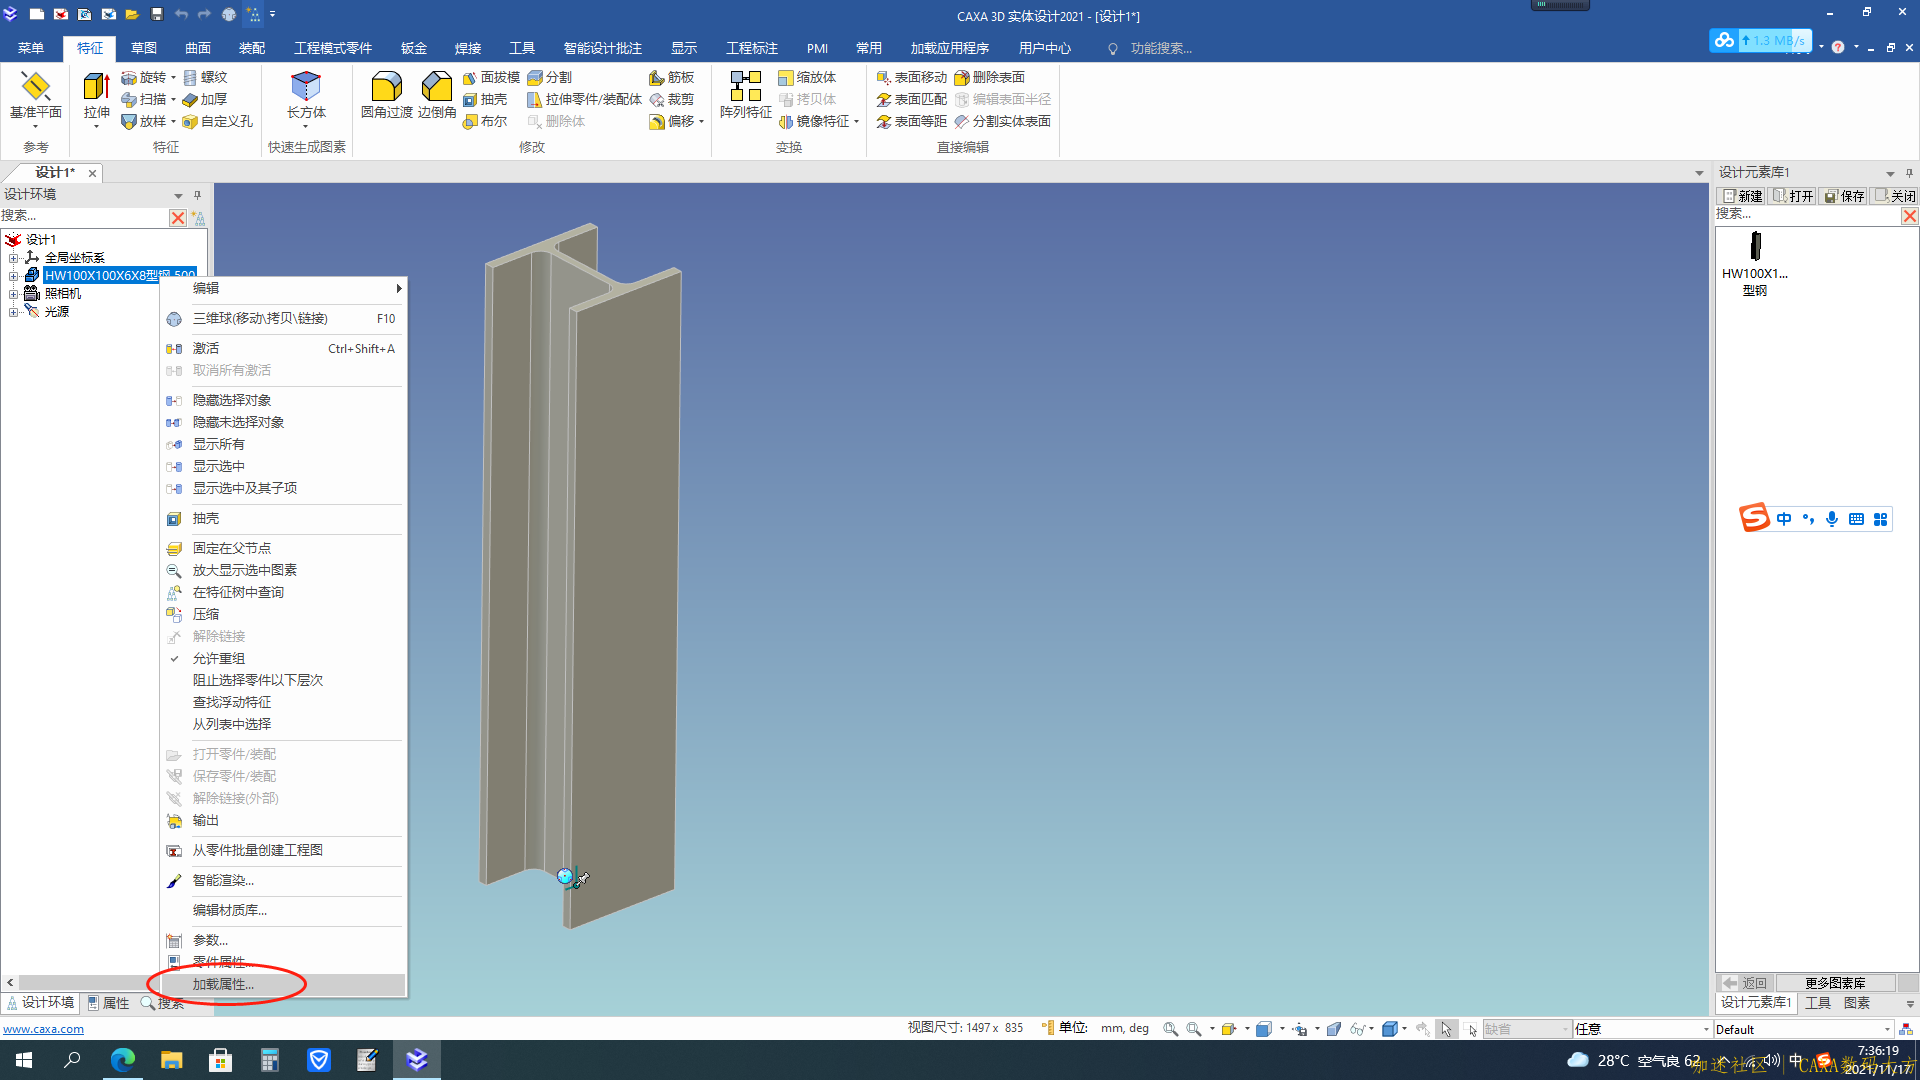Select the 表面匹配 match face tool
Image resolution: width=1920 pixels, height=1080 pixels.
(911, 99)
